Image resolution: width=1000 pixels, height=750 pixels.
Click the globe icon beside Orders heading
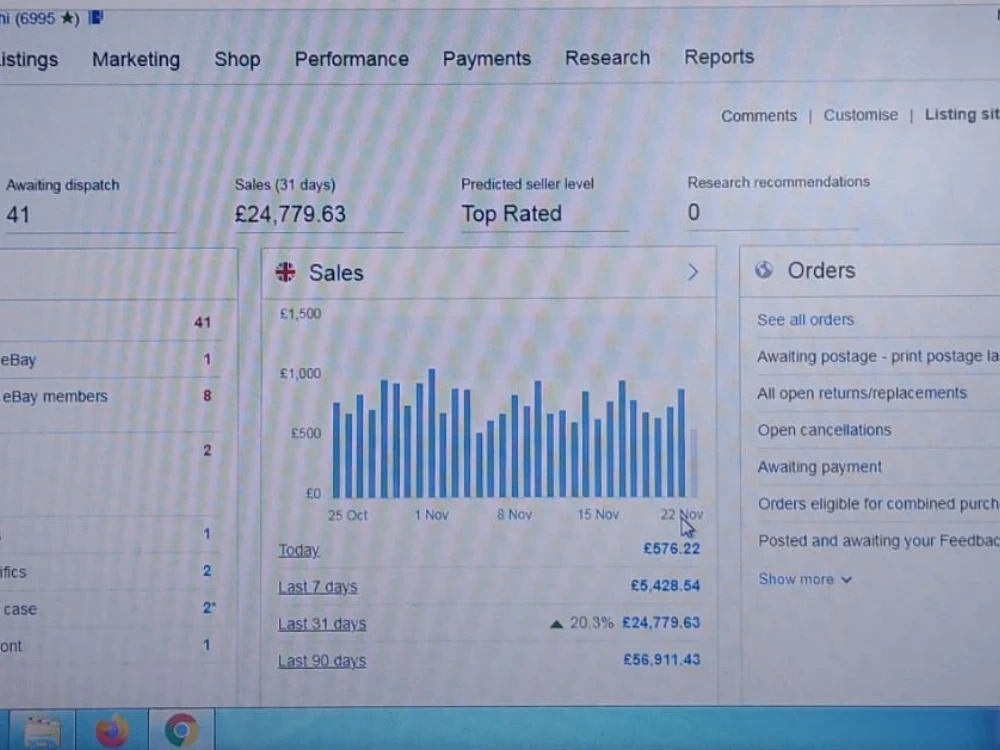[763, 270]
